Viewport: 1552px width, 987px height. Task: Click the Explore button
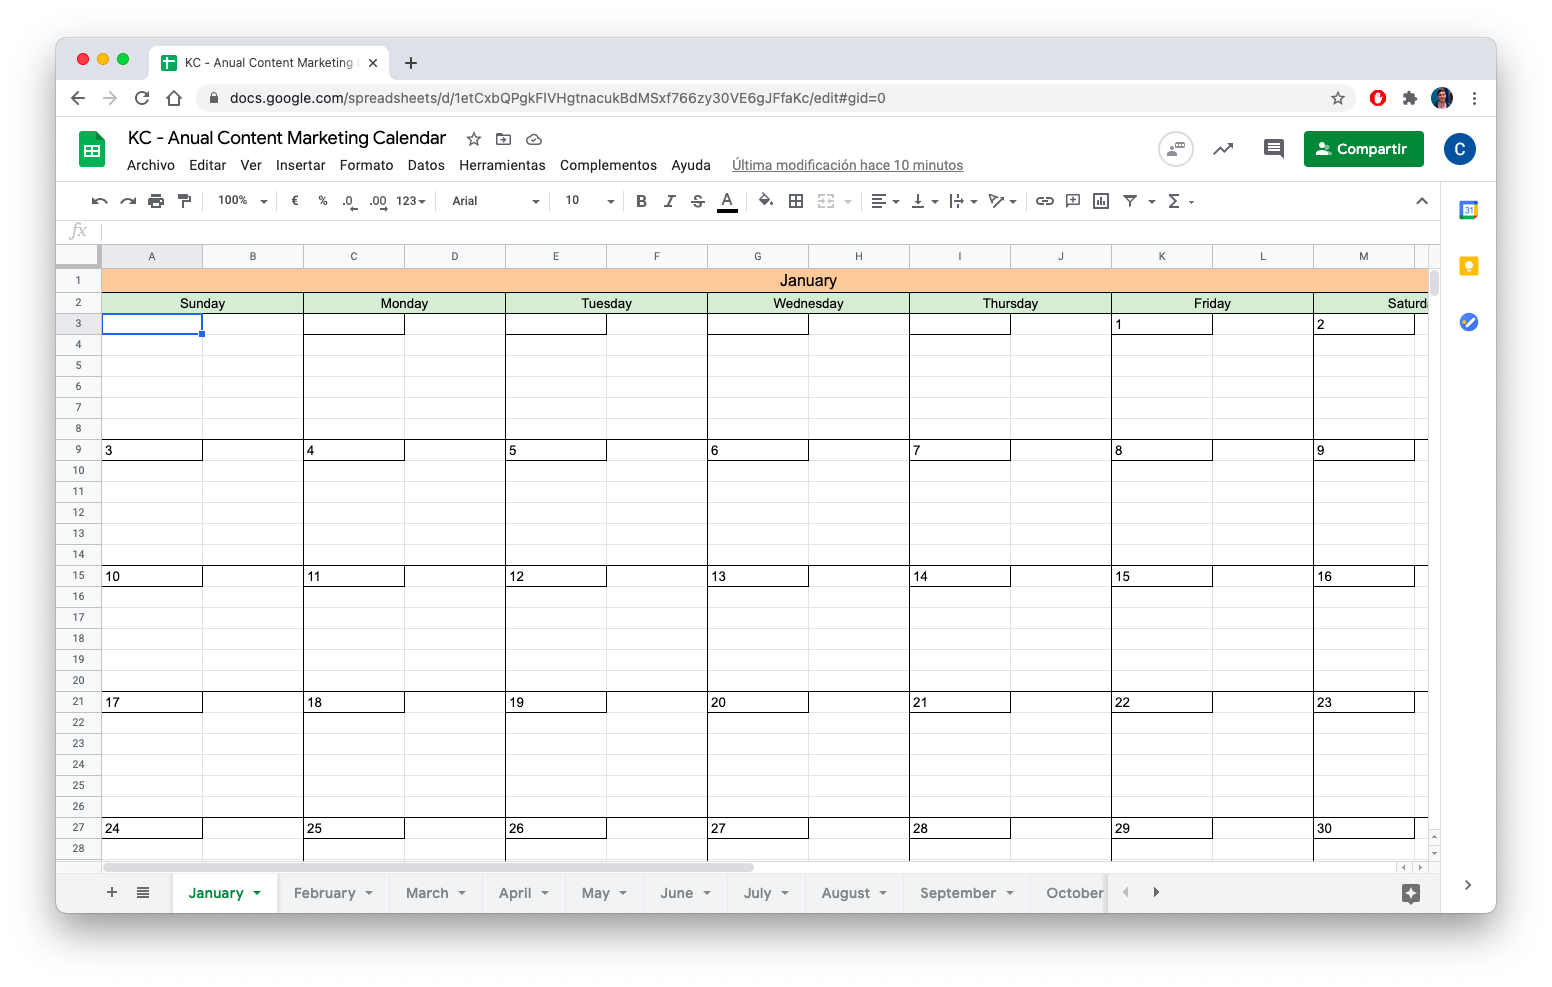1411,894
